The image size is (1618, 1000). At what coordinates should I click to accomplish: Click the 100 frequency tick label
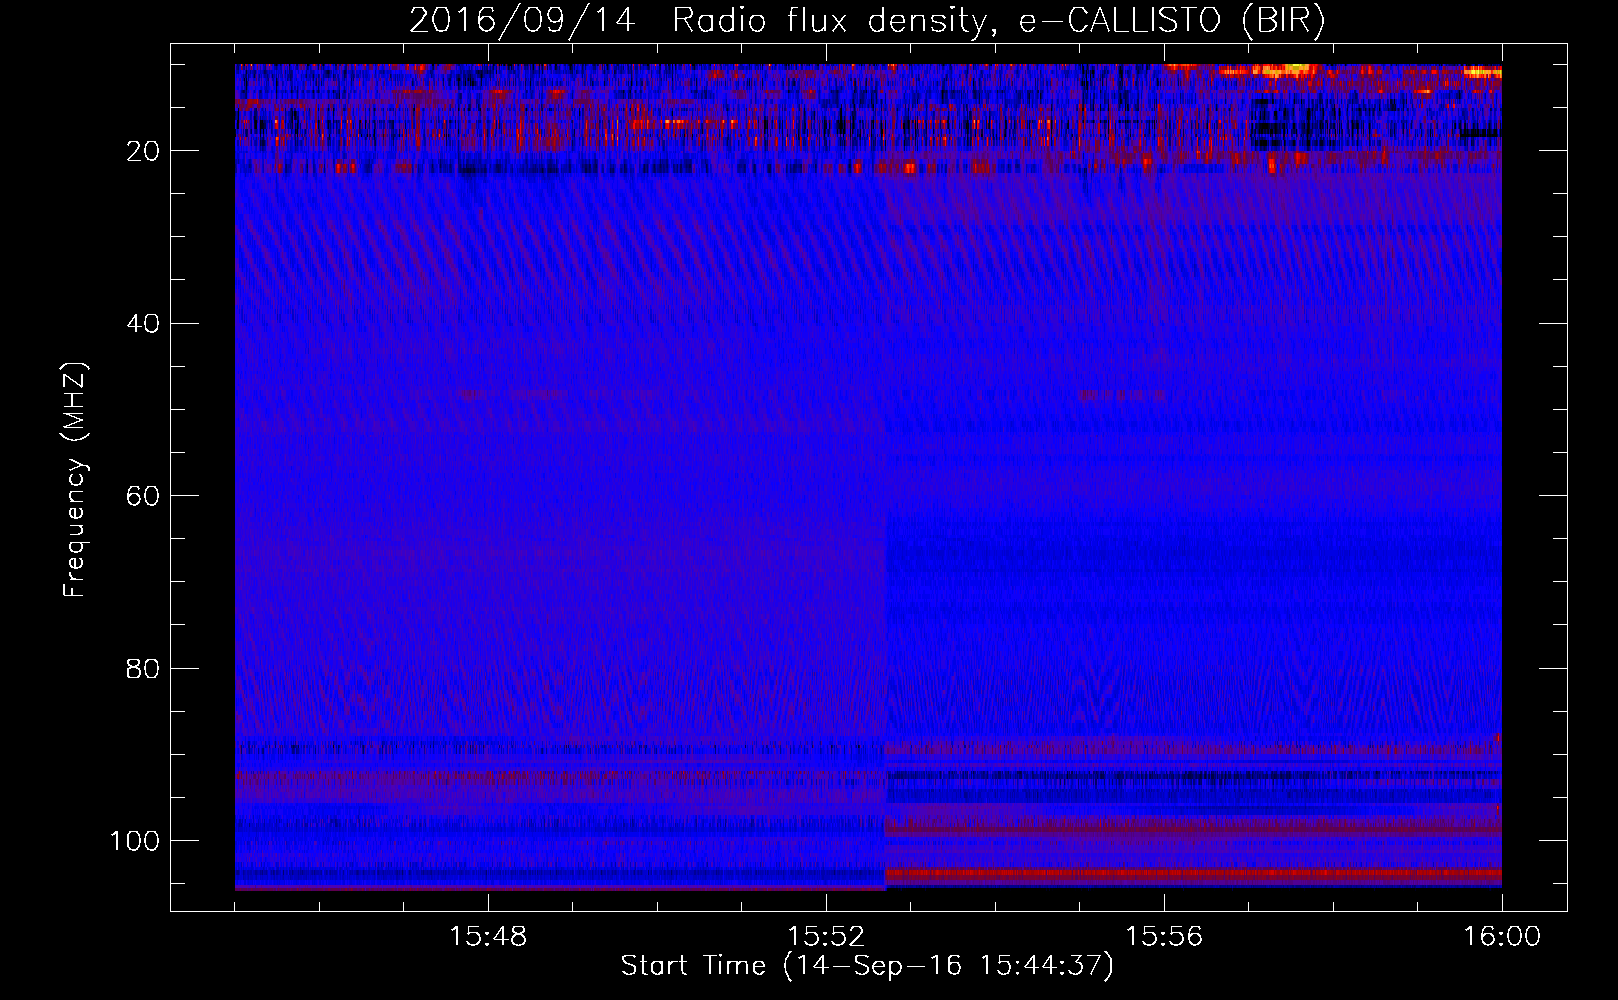tap(136, 841)
